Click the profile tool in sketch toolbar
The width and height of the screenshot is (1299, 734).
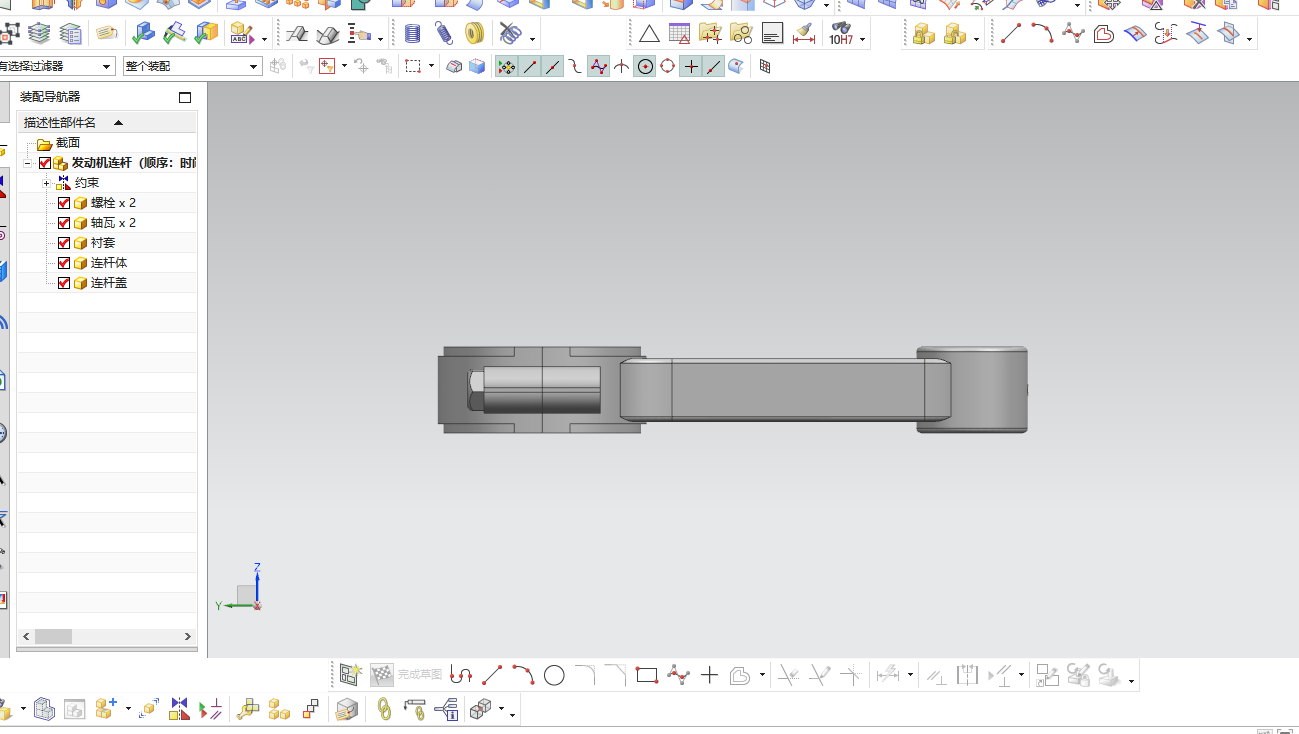pos(461,675)
